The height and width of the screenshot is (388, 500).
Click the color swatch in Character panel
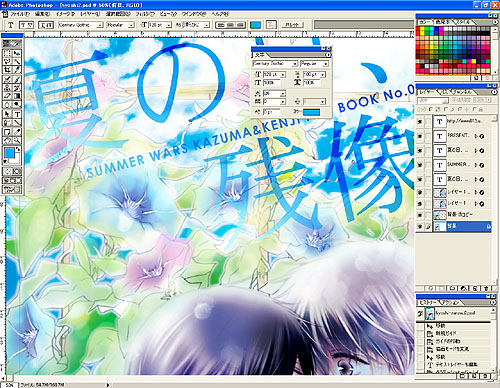pyautogui.click(x=311, y=112)
